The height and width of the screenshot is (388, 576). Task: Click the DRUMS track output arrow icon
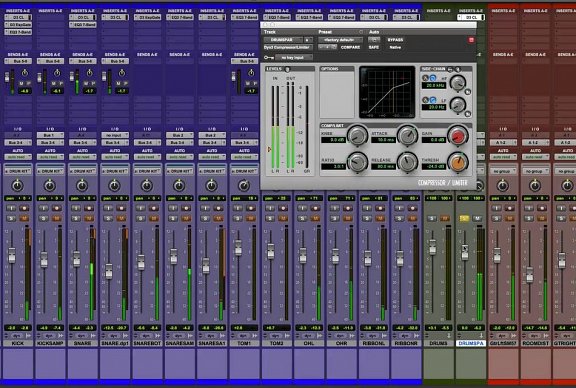click(x=449, y=336)
